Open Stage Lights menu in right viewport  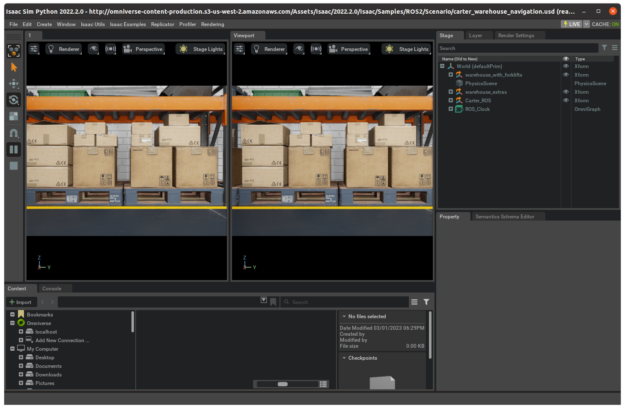[x=407, y=49]
